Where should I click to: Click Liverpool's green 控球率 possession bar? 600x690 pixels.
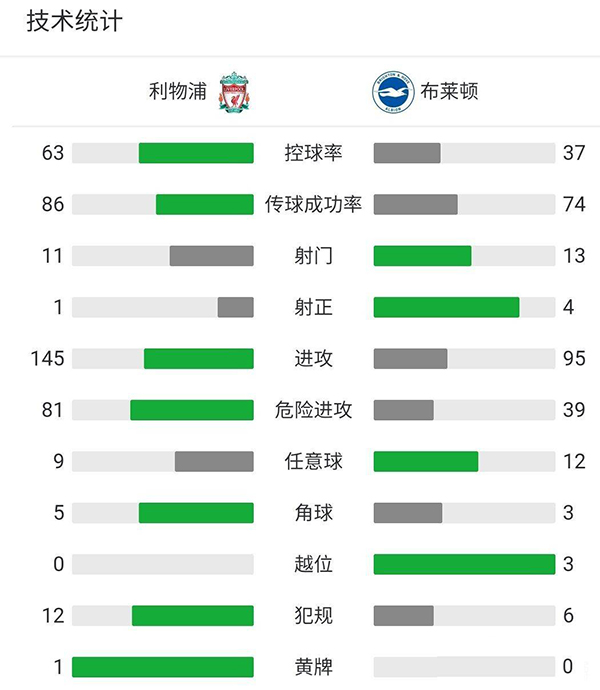[x=196, y=153]
